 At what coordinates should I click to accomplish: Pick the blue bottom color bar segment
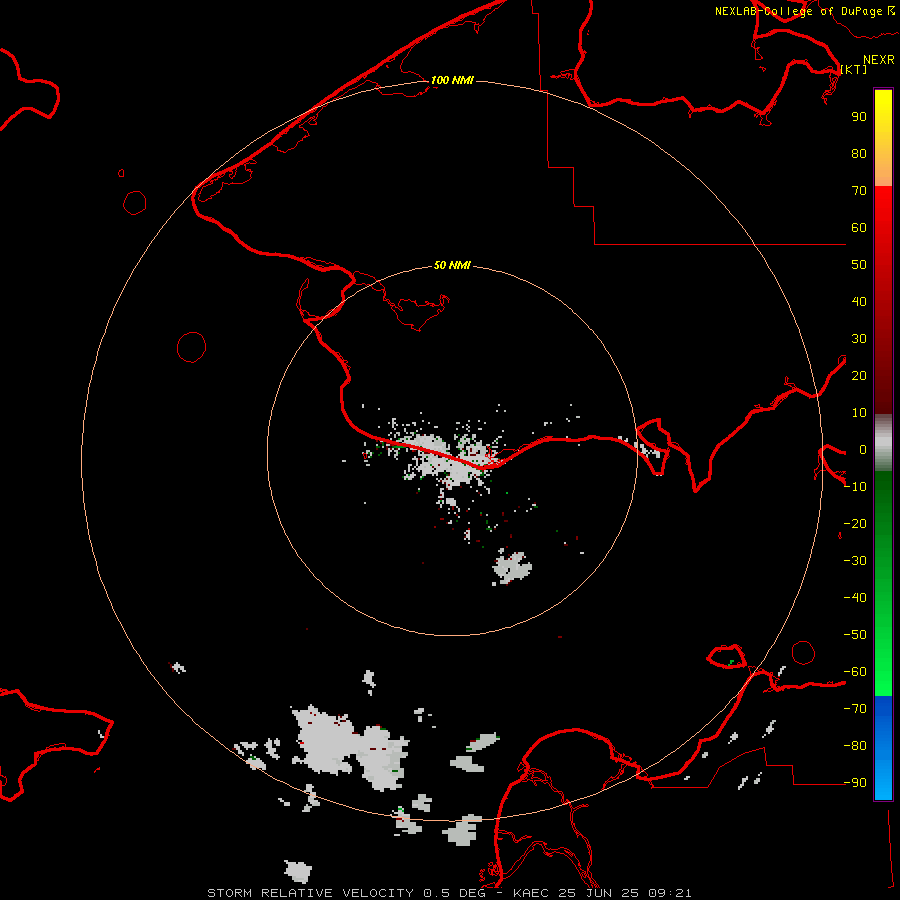[x=883, y=748]
